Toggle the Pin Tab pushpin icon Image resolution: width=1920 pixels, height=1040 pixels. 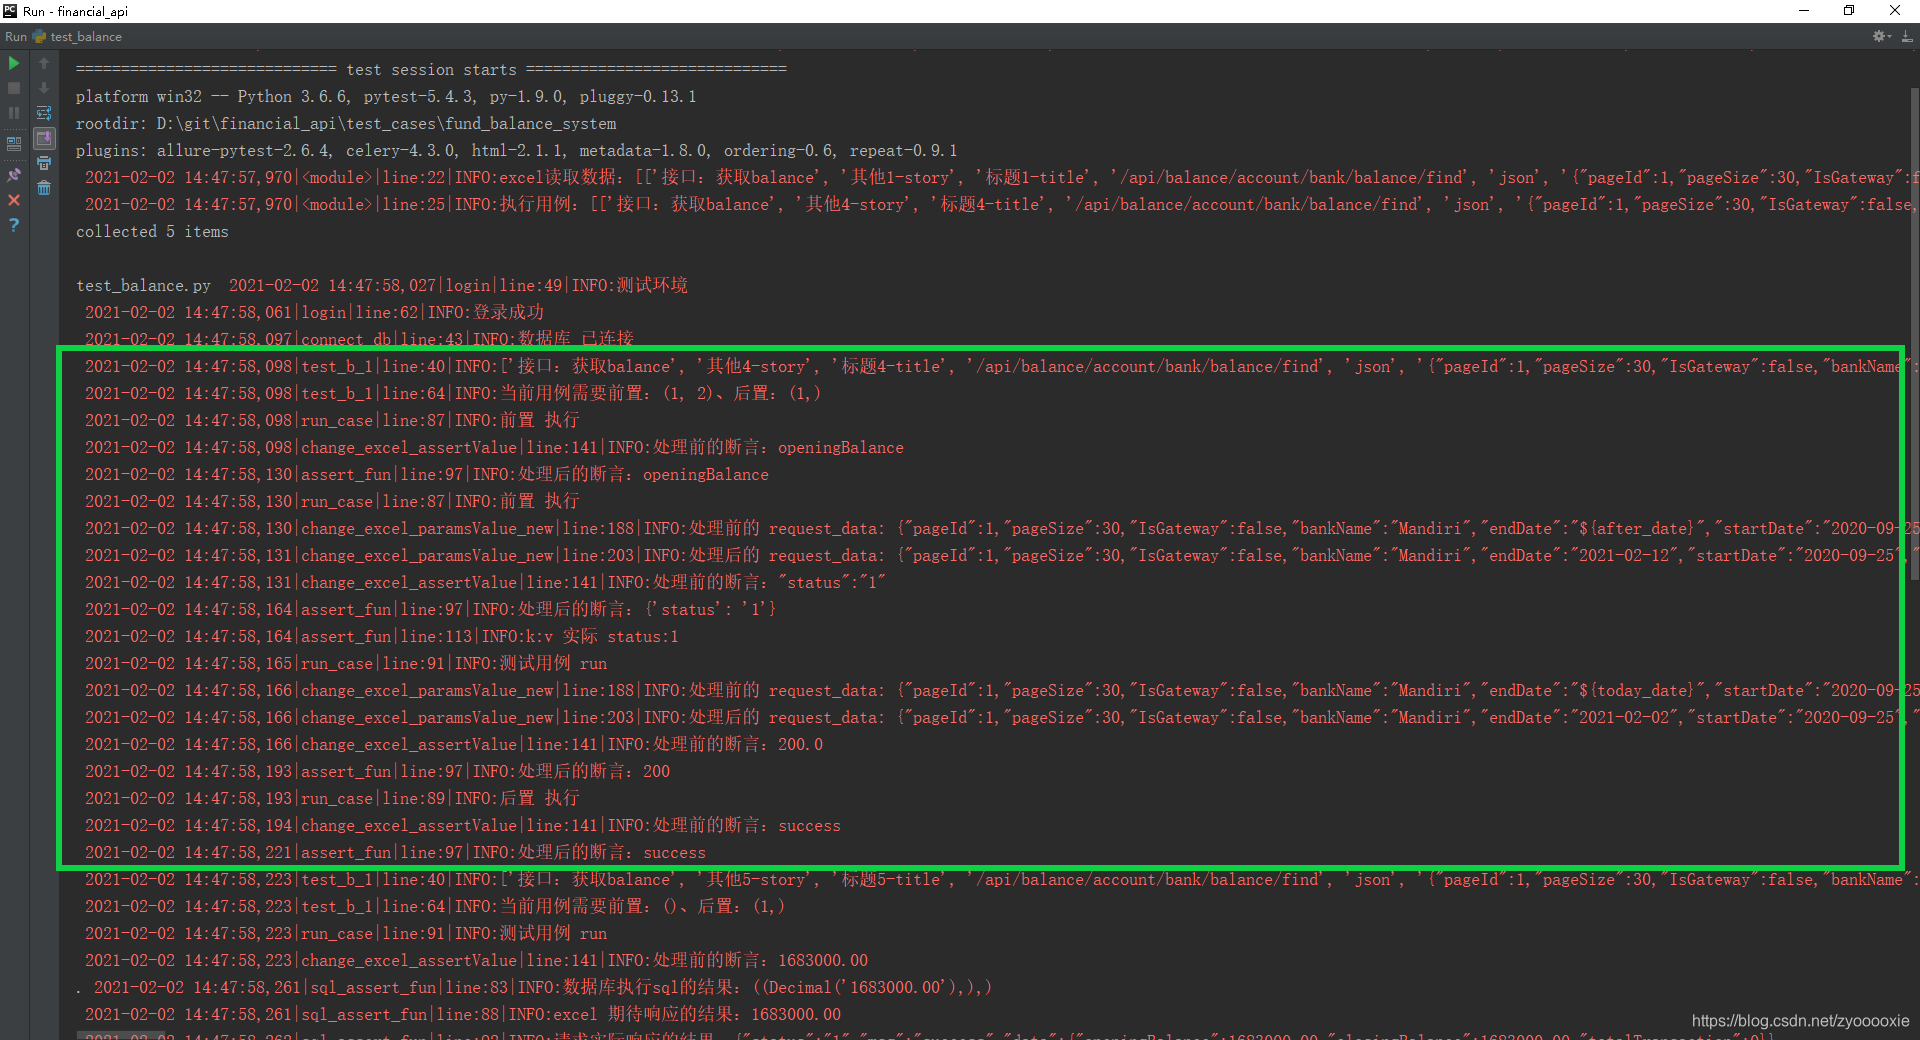(14, 174)
